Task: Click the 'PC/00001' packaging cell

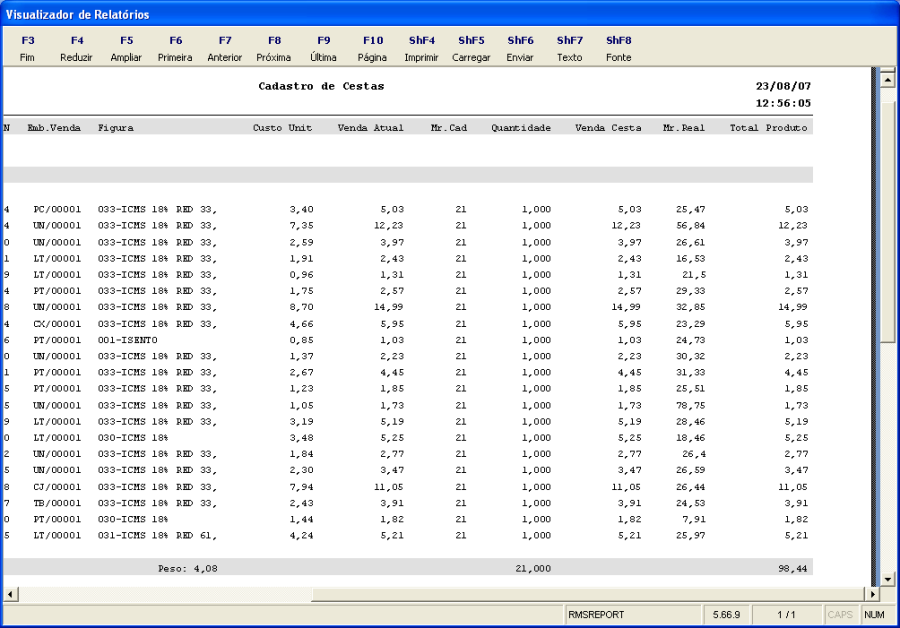Action: (x=57, y=210)
